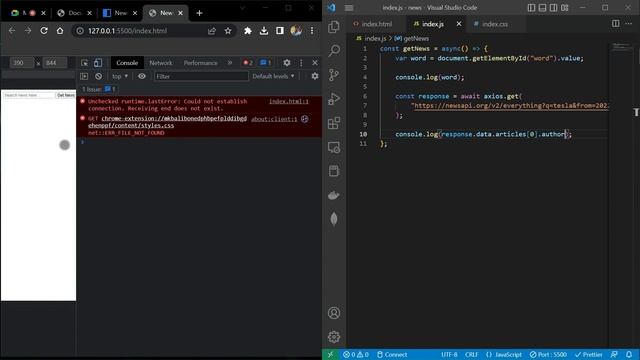Image resolution: width=640 pixels, height=360 pixels.
Task: Toggle console sidebar in DevTools
Action: point(84,76)
